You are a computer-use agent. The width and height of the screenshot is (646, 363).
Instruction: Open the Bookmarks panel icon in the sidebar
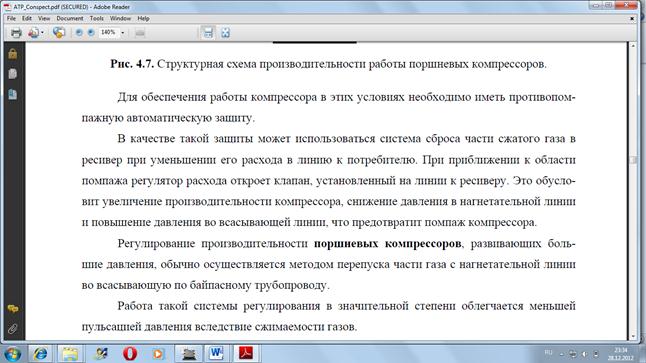coord(13,94)
